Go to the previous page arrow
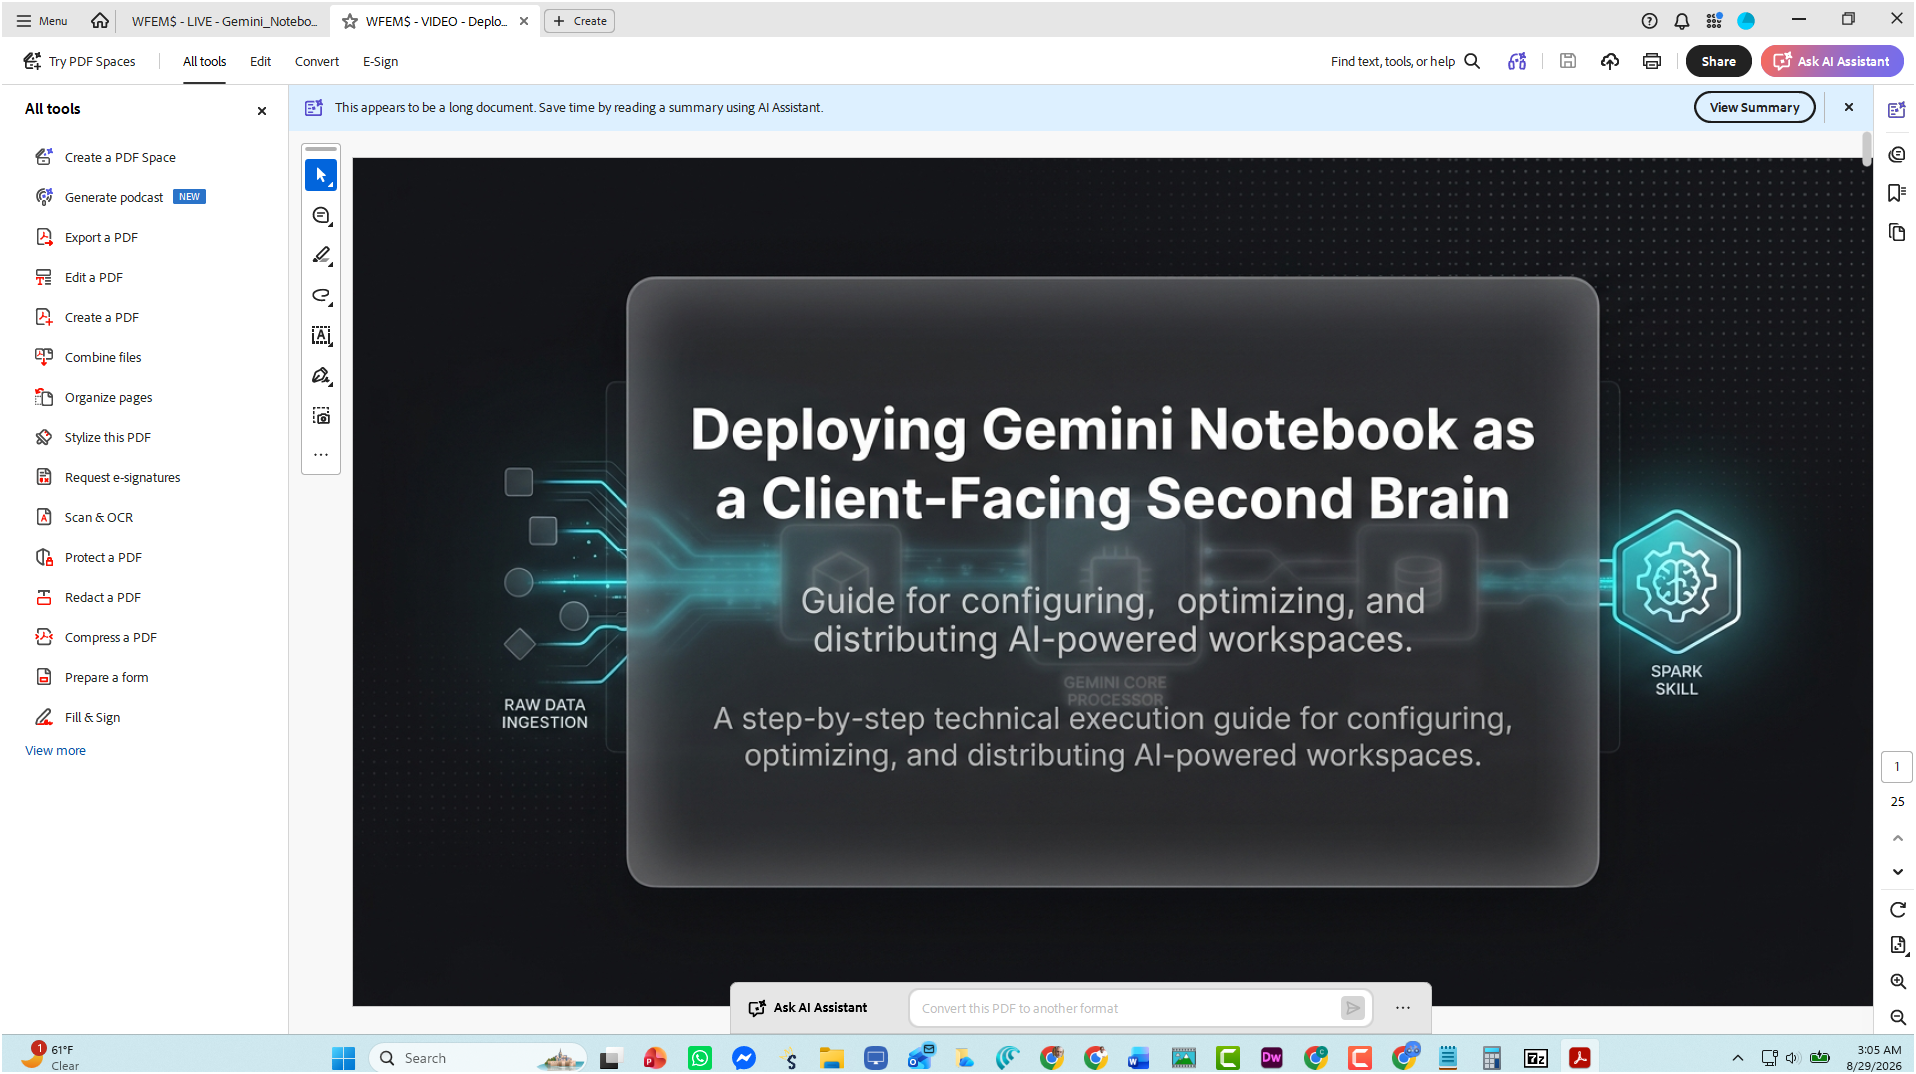Image resolution: width=1916 pixels, height=1074 pixels. tap(1898, 838)
